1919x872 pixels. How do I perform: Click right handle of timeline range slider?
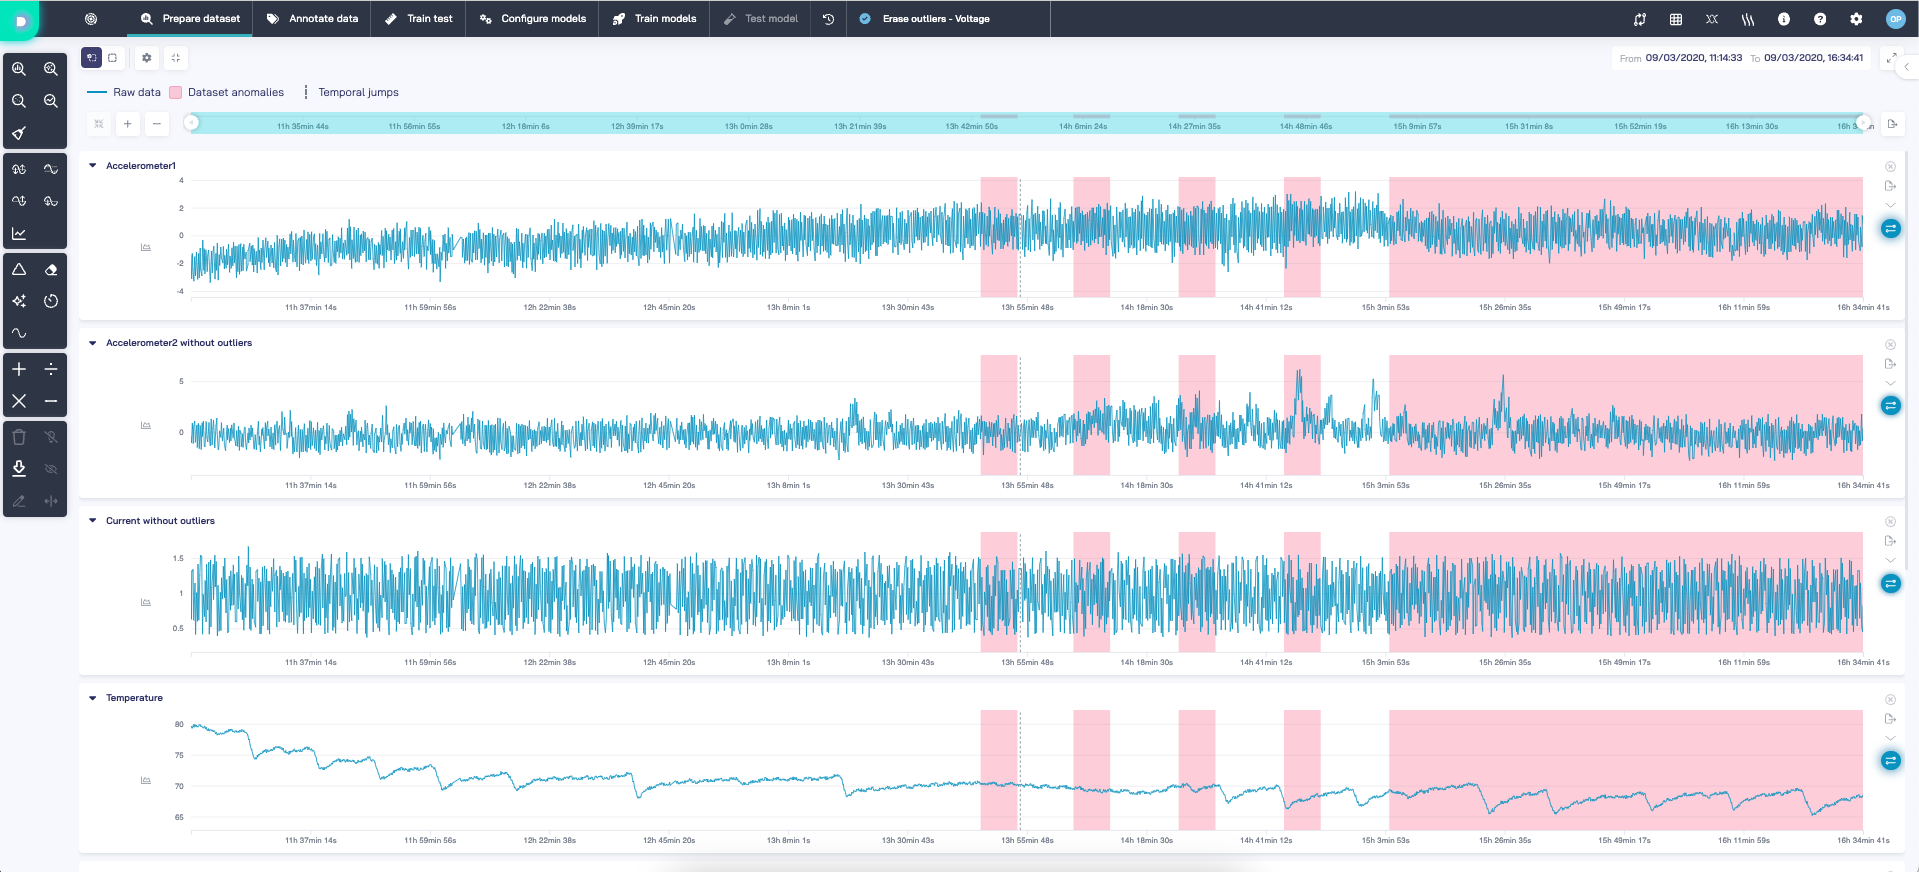point(1863,123)
